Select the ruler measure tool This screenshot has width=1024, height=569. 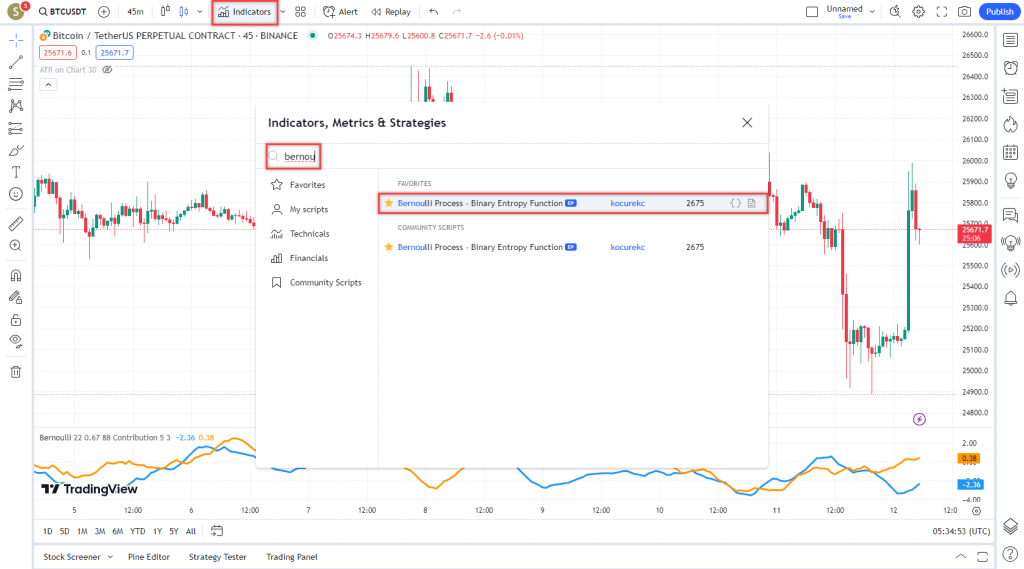click(x=16, y=223)
